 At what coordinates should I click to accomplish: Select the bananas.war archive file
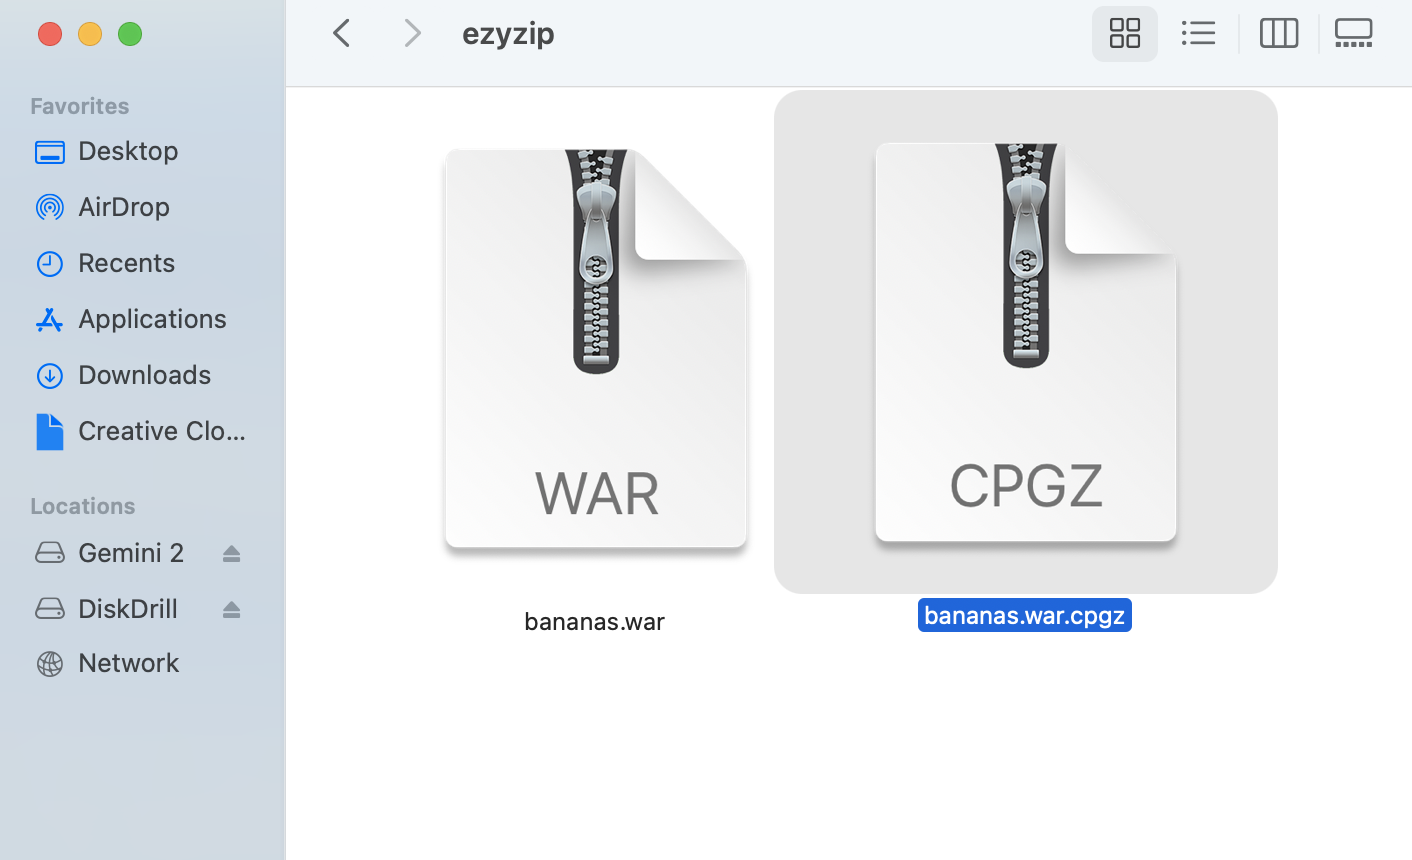pos(594,350)
